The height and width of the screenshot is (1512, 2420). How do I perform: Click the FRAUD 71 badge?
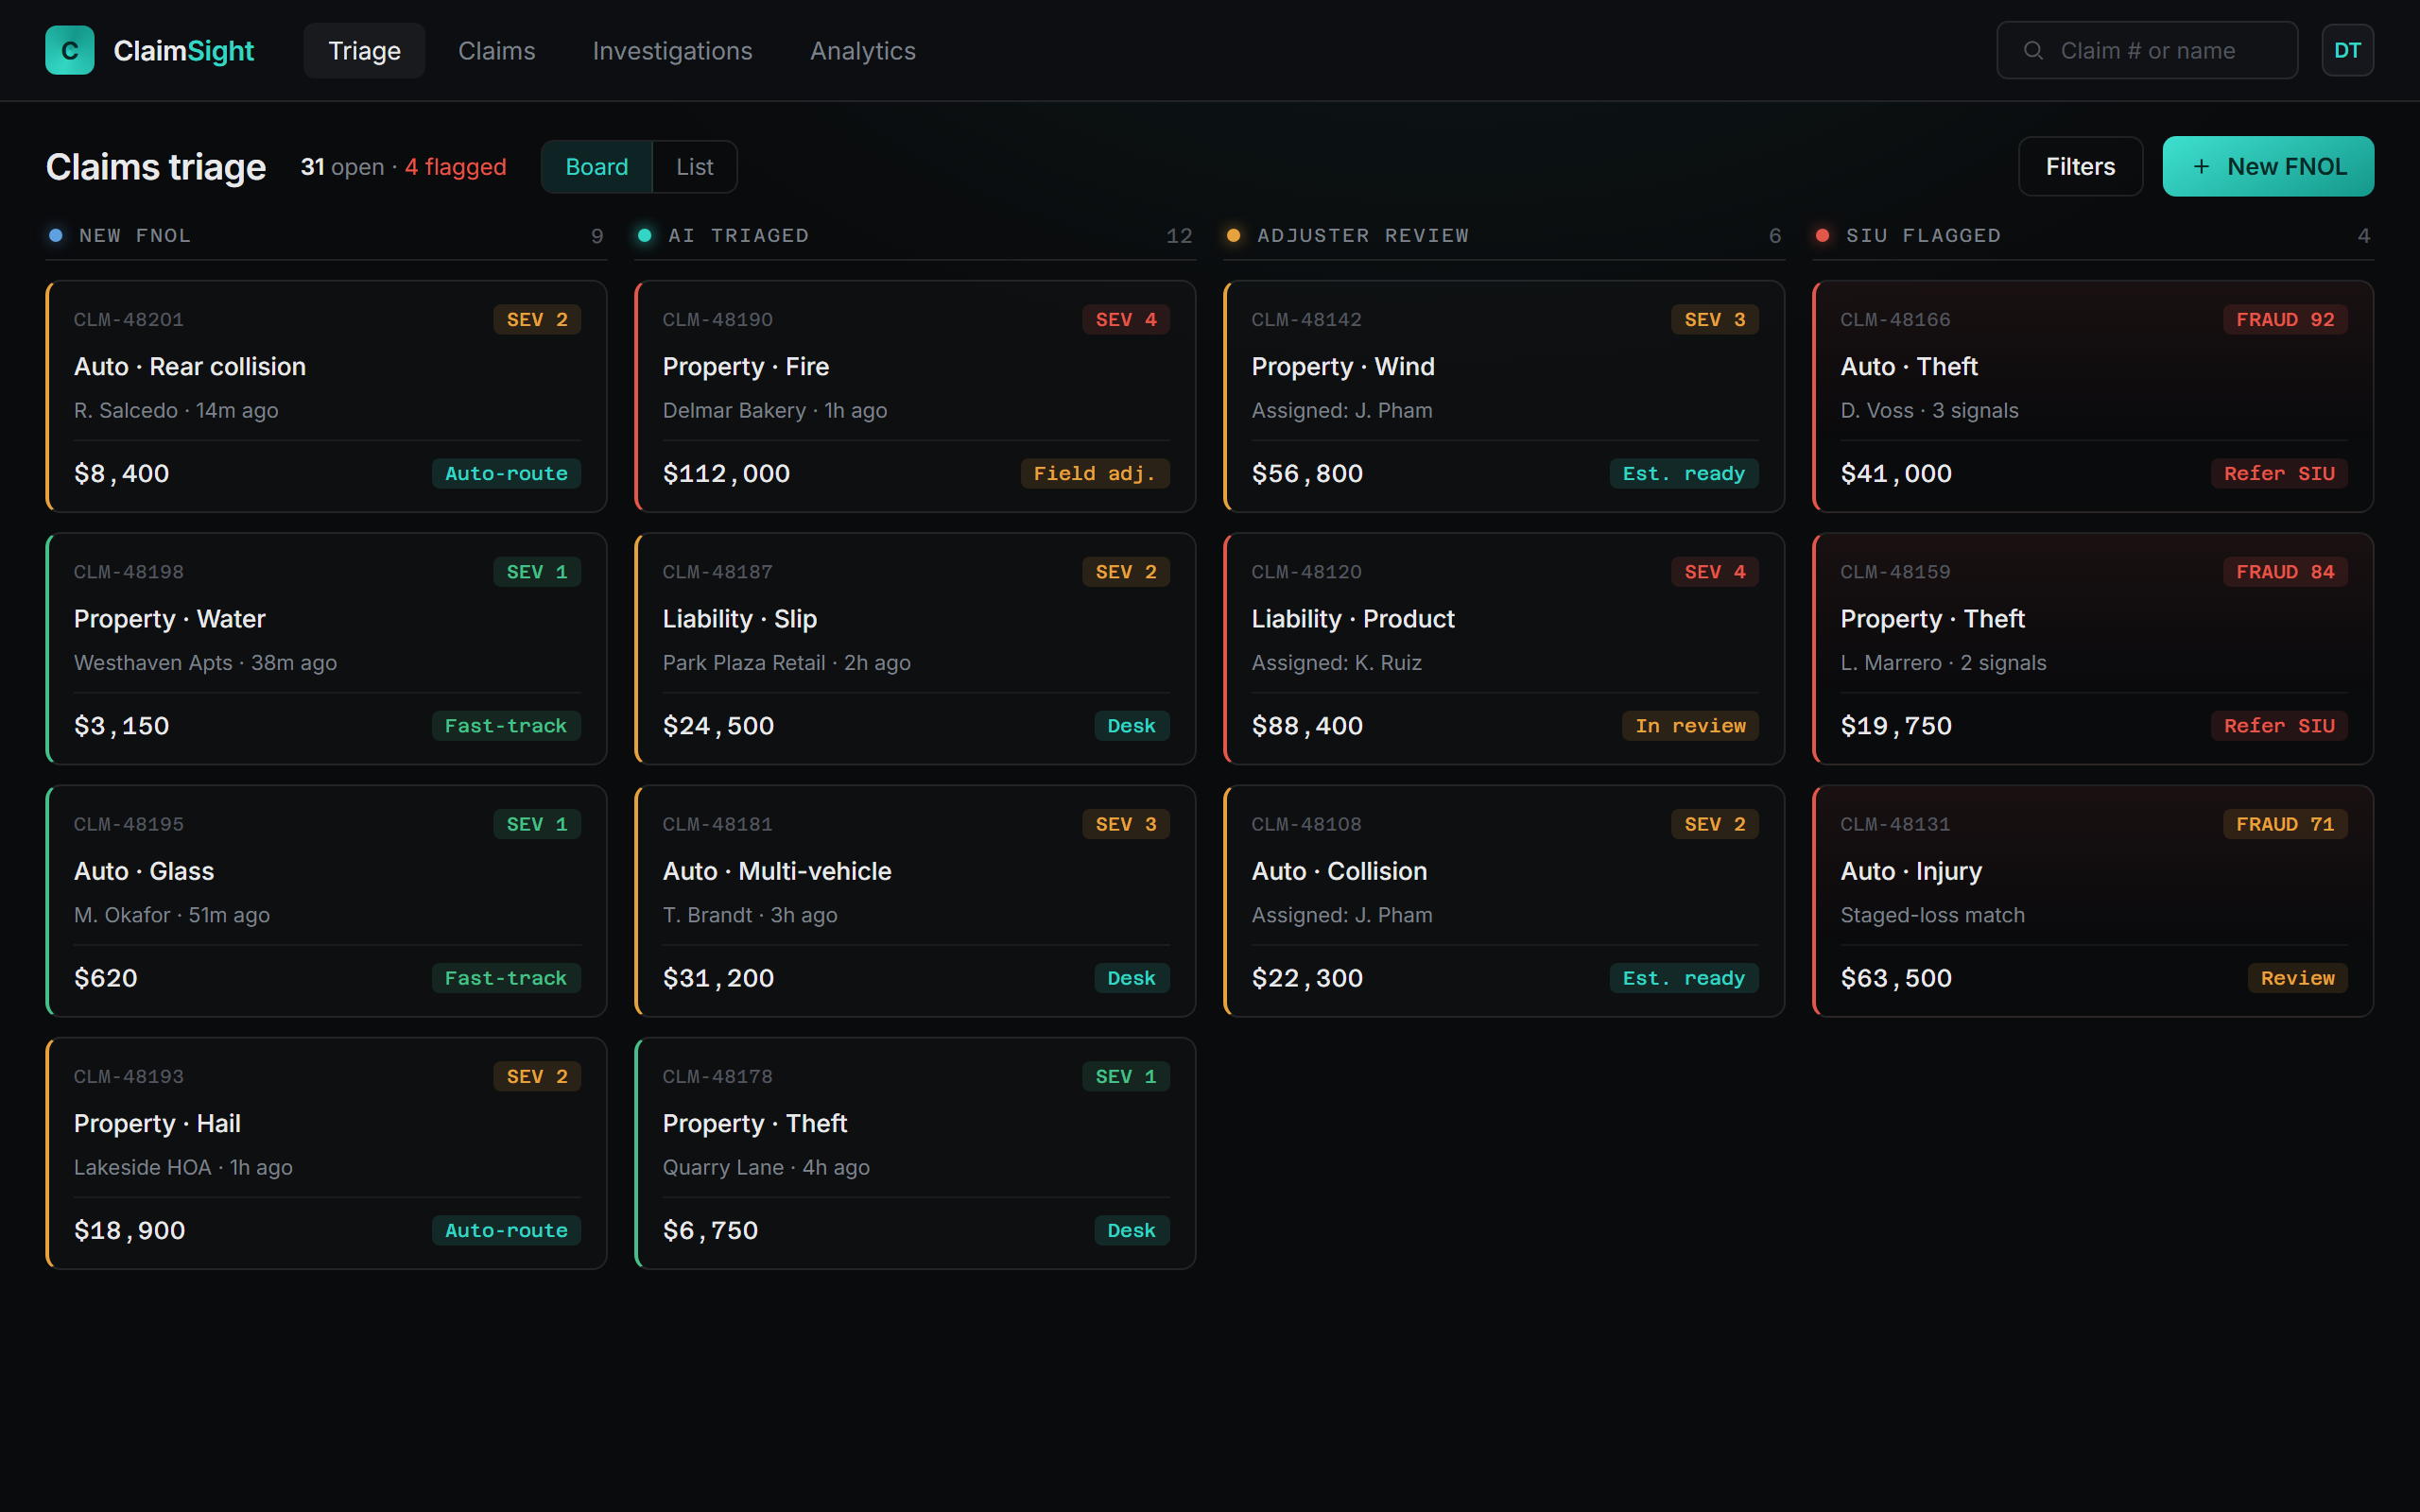click(x=2285, y=824)
